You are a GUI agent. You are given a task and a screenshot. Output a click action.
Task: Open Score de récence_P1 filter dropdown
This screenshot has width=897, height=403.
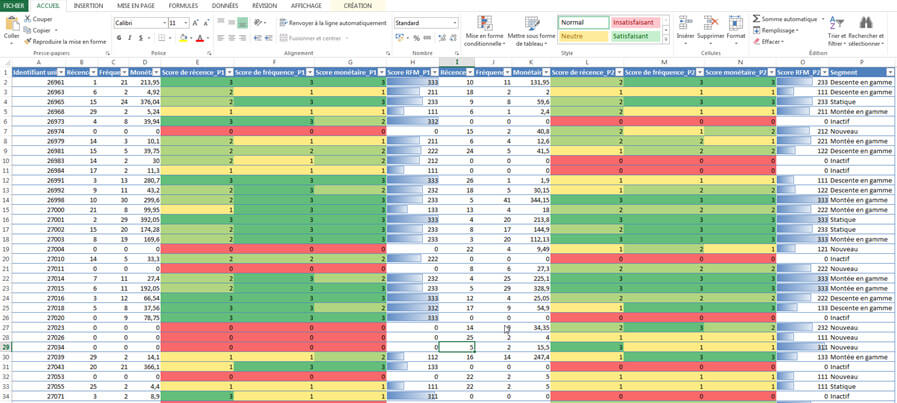click(x=229, y=72)
